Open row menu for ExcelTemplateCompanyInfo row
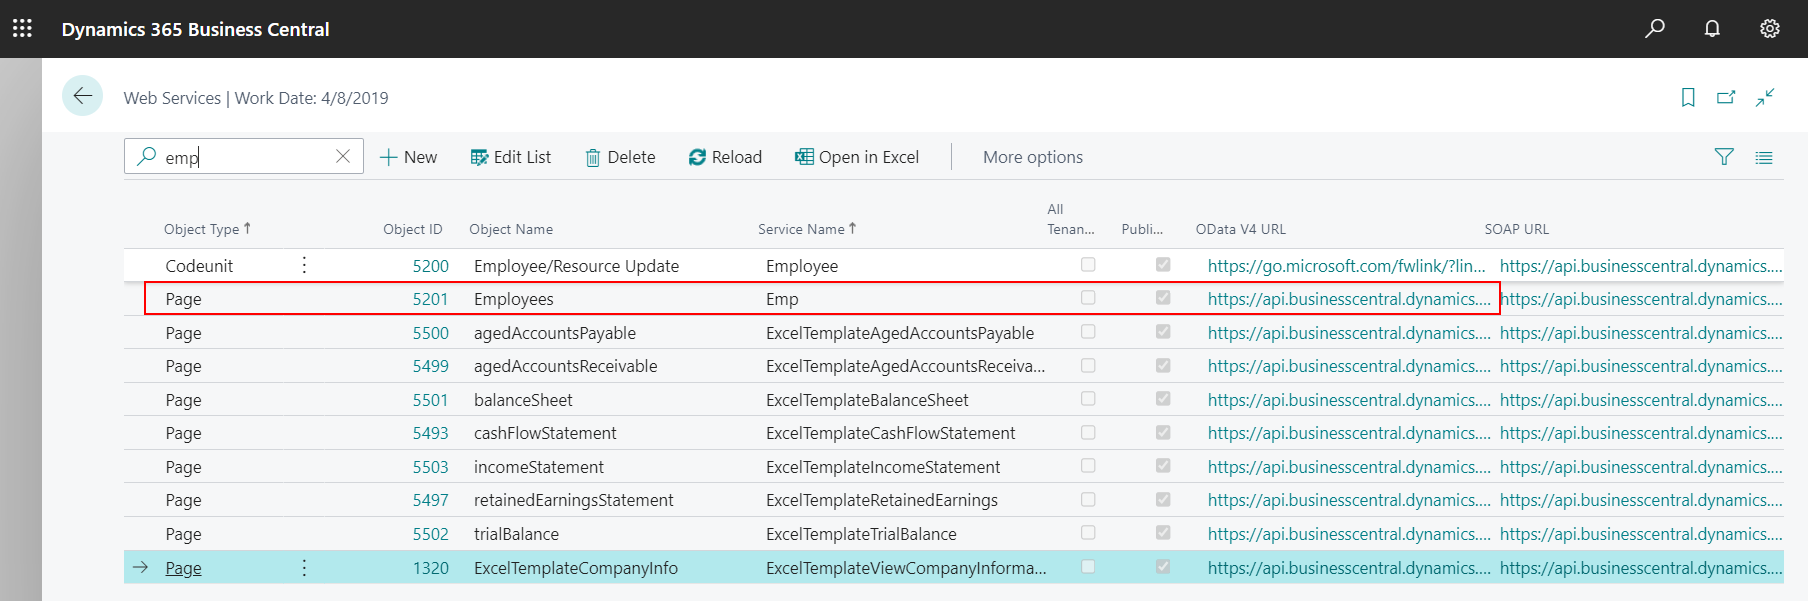The width and height of the screenshot is (1808, 601). coord(304,567)
